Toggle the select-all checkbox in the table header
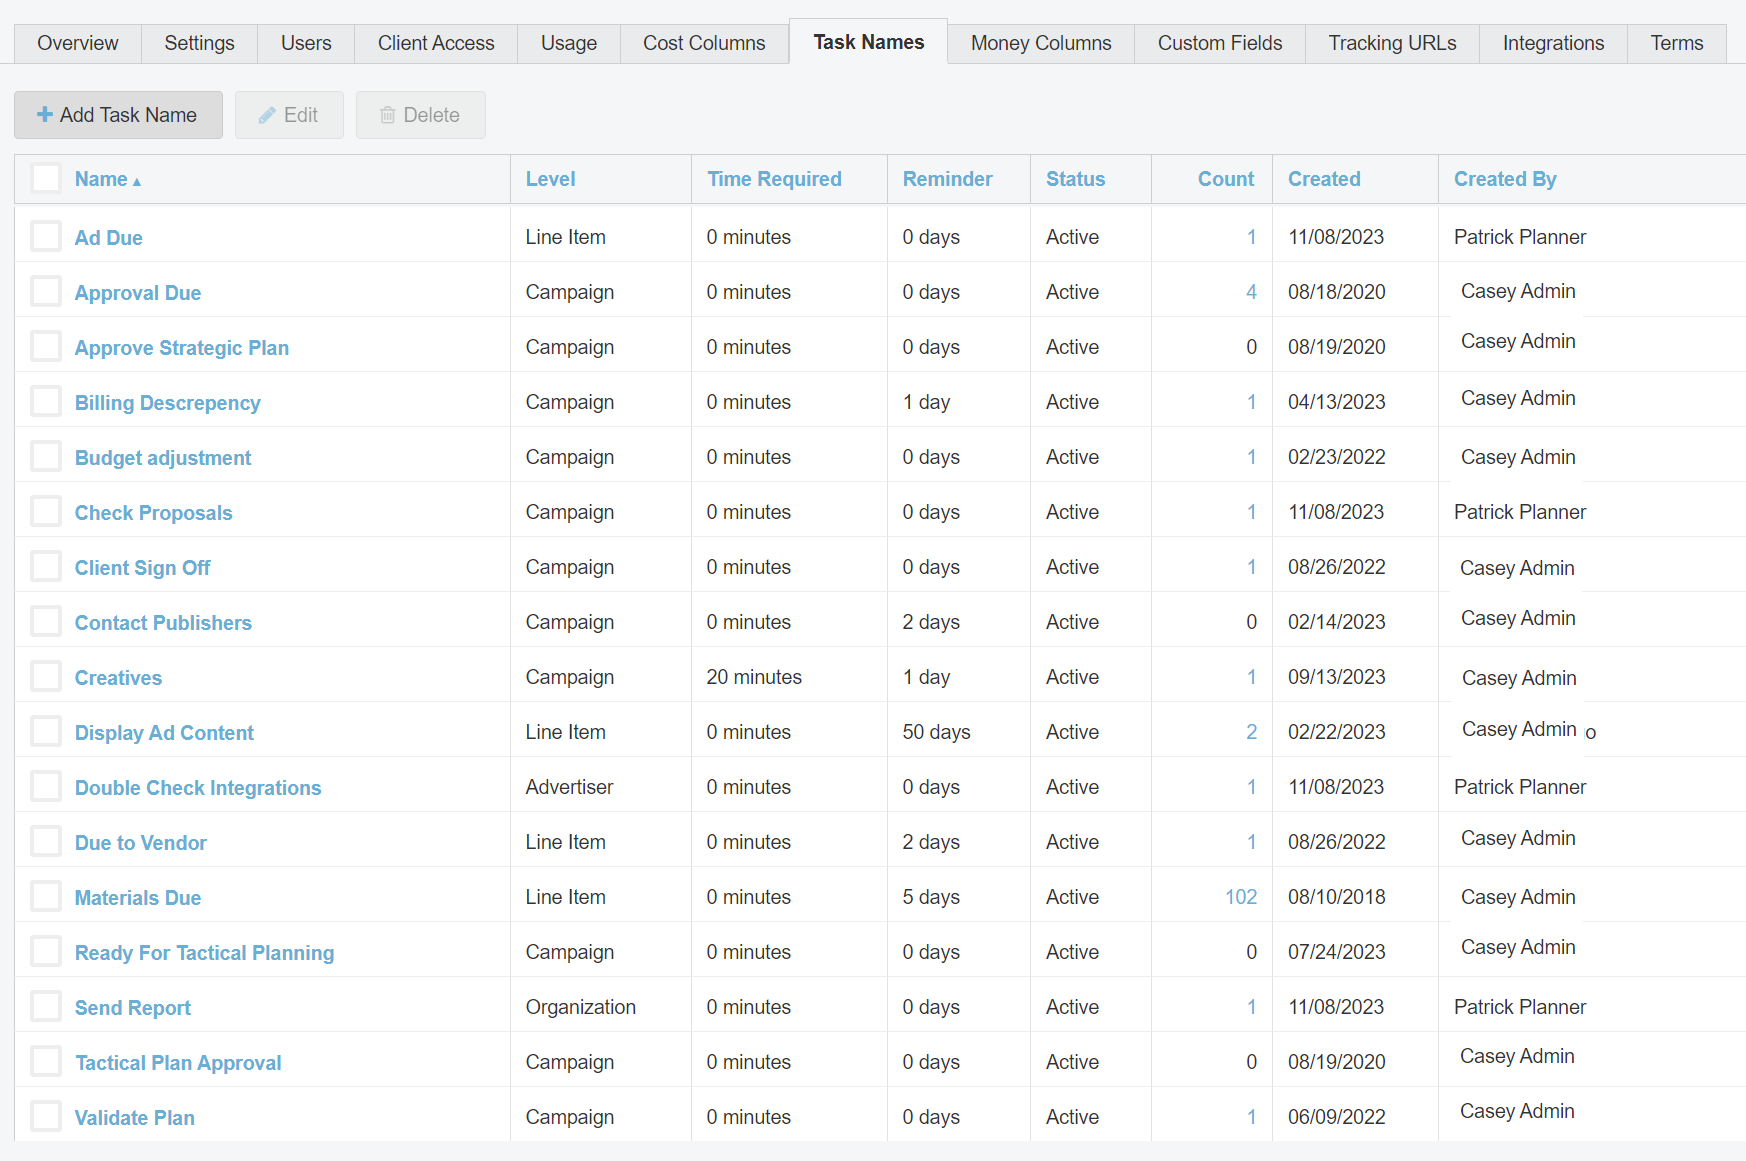This screenshot has height=1161, width=1746. [x=45, y=177]
